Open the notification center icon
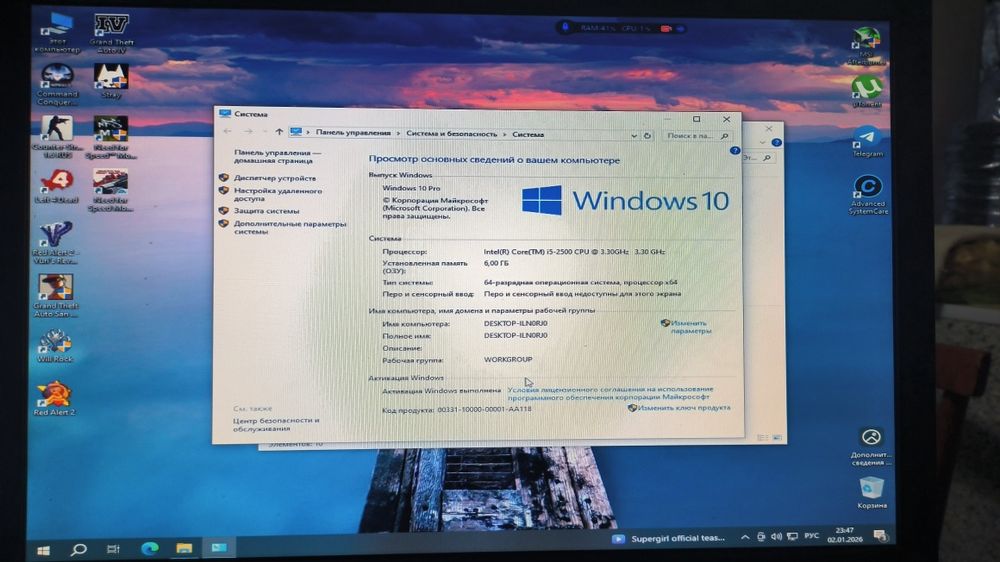1000x562 pixels. point(880,536)
